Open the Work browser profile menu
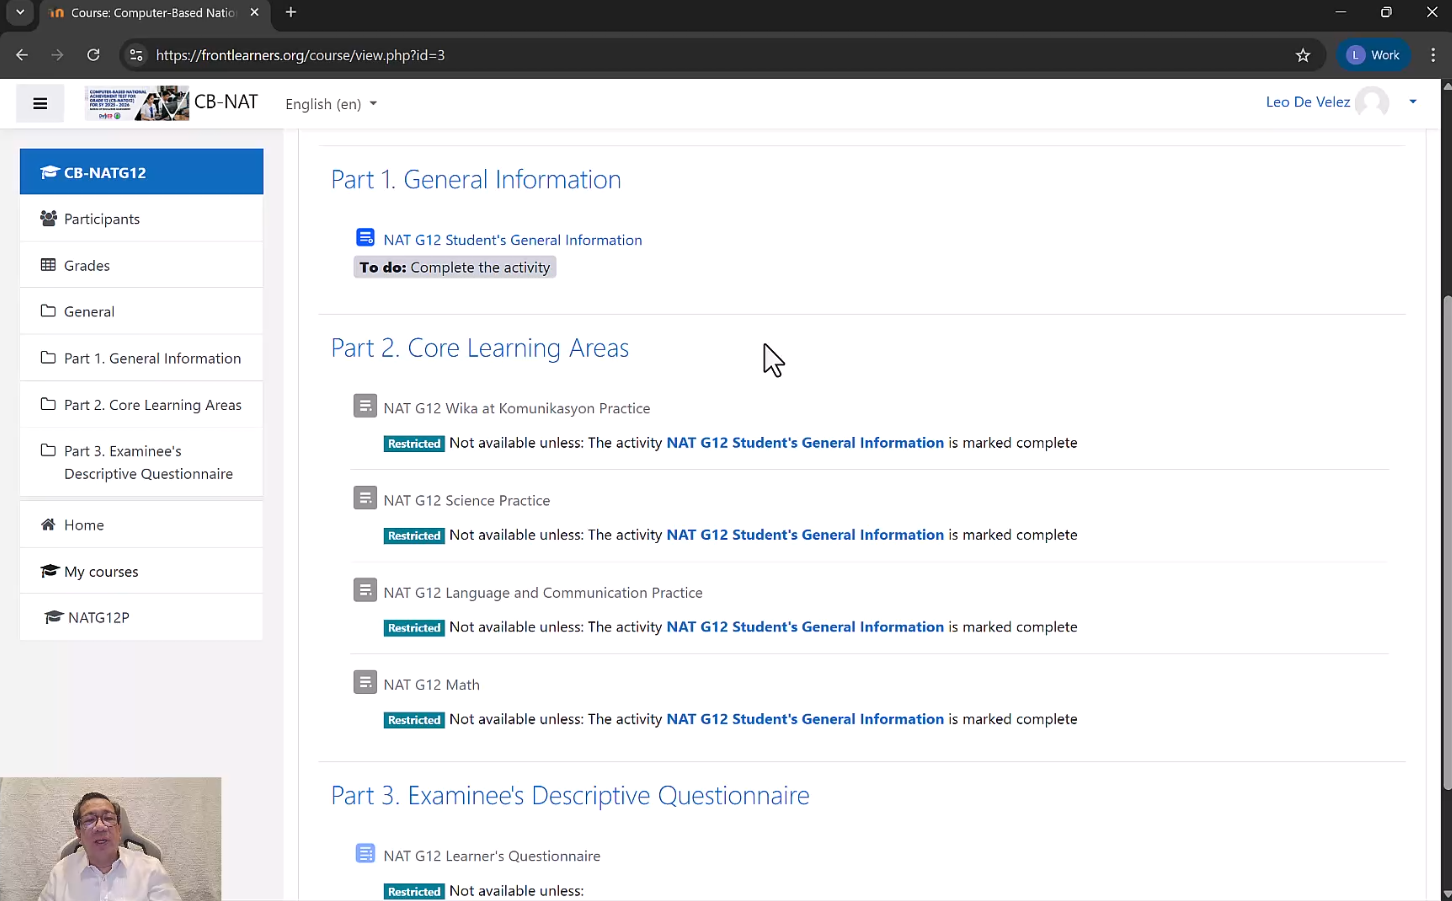 point(1373,55)
